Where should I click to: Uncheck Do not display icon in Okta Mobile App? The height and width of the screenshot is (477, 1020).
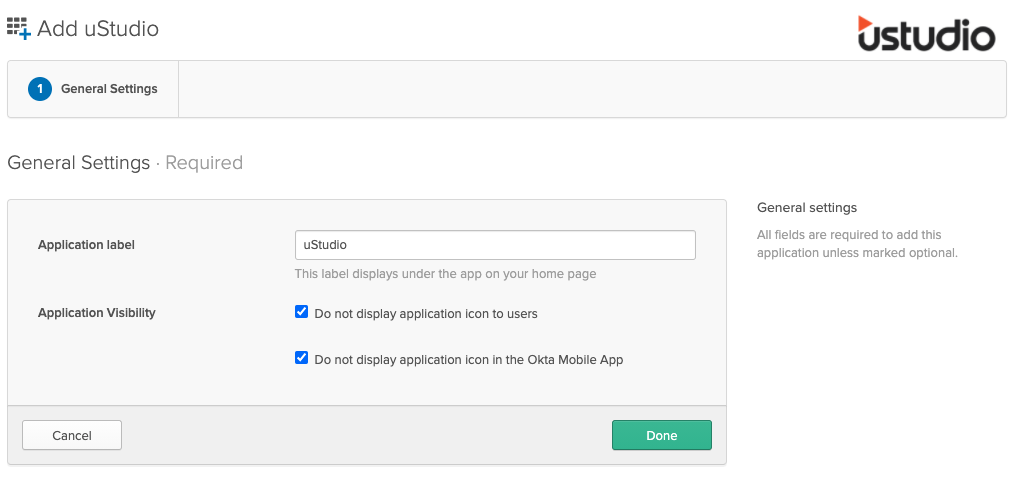(301, 357)
